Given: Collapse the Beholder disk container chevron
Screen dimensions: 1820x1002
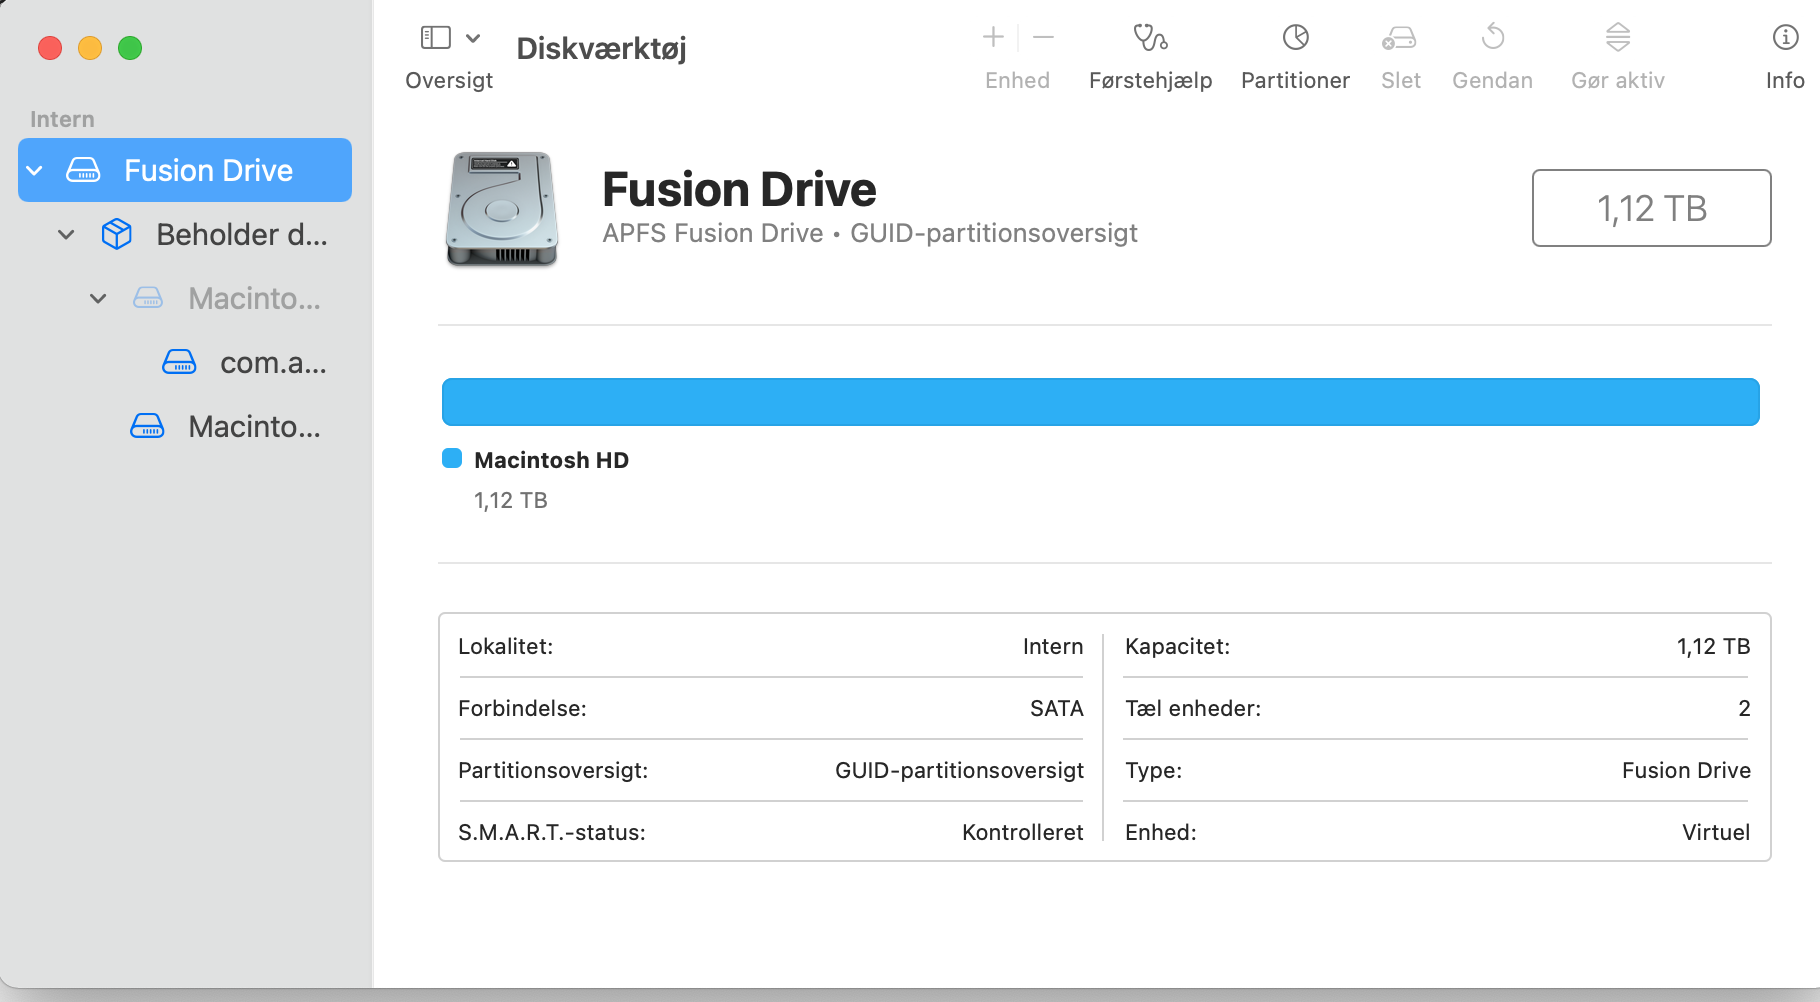Looking at the screenshot, I should click(66, 235).
